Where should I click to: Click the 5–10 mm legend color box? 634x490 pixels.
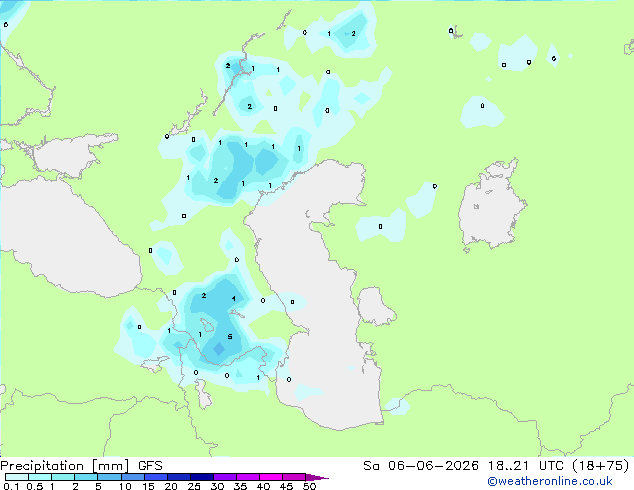110,477
